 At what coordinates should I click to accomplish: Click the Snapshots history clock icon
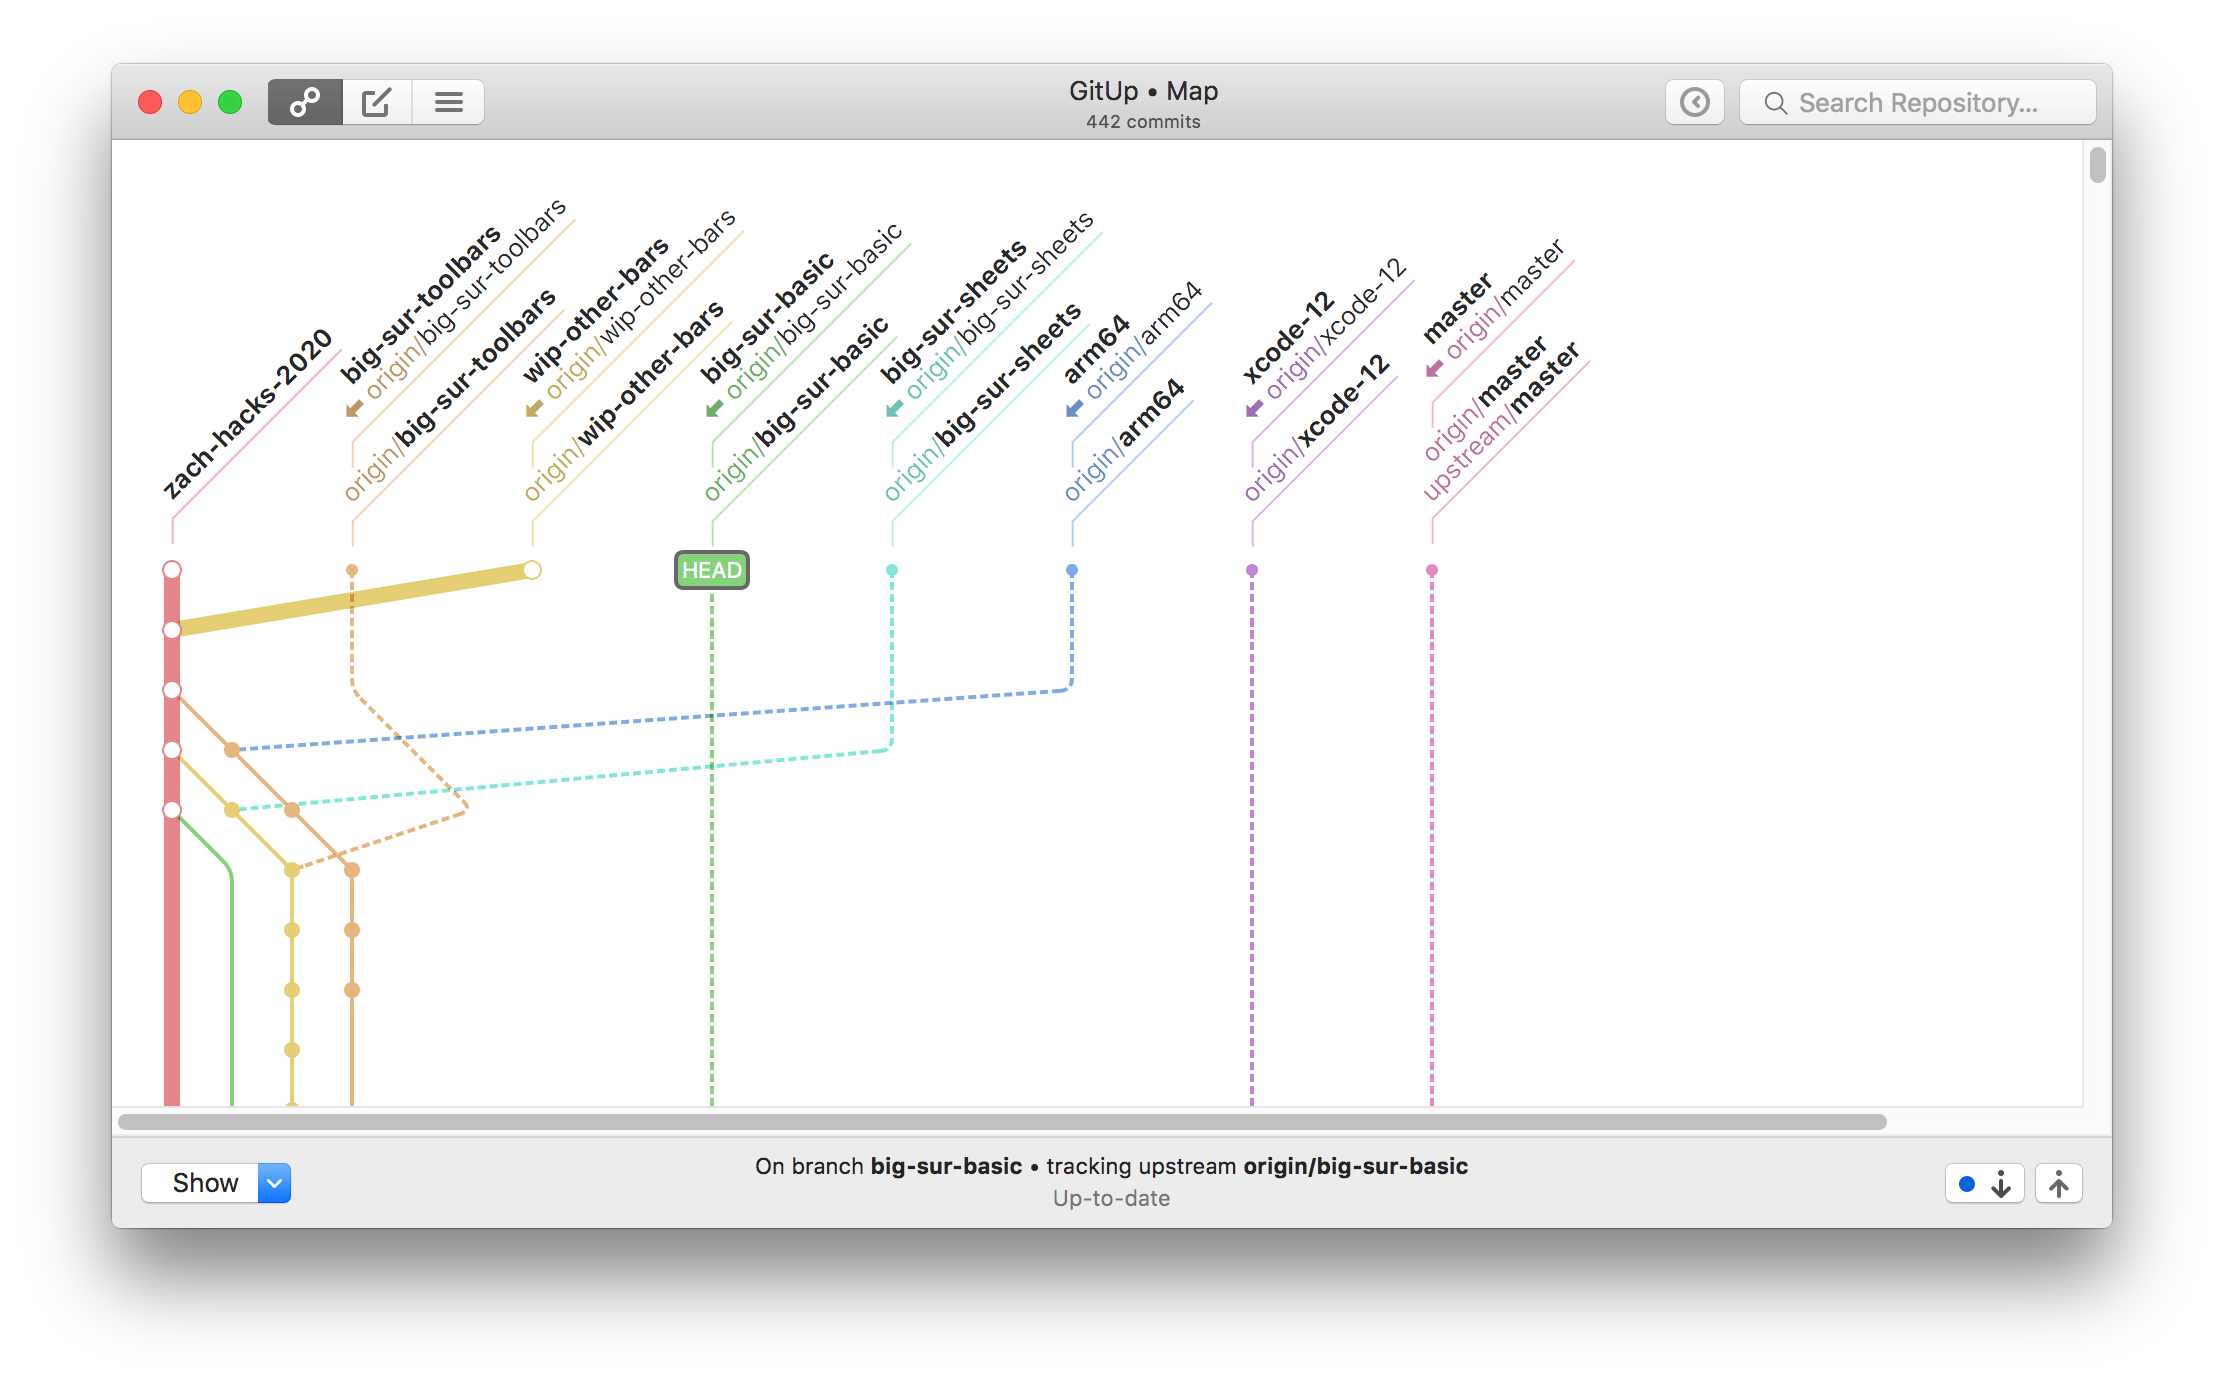pyautogui.click(x=1694, y=102)
